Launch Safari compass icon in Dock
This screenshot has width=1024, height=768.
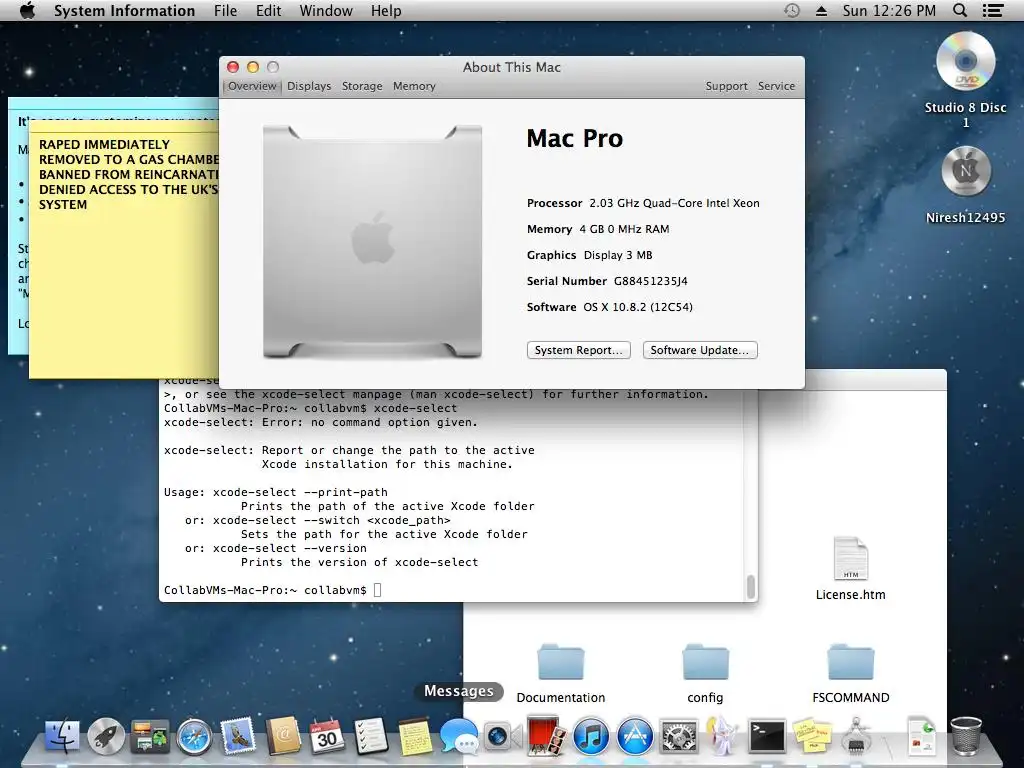coord(194,737)
